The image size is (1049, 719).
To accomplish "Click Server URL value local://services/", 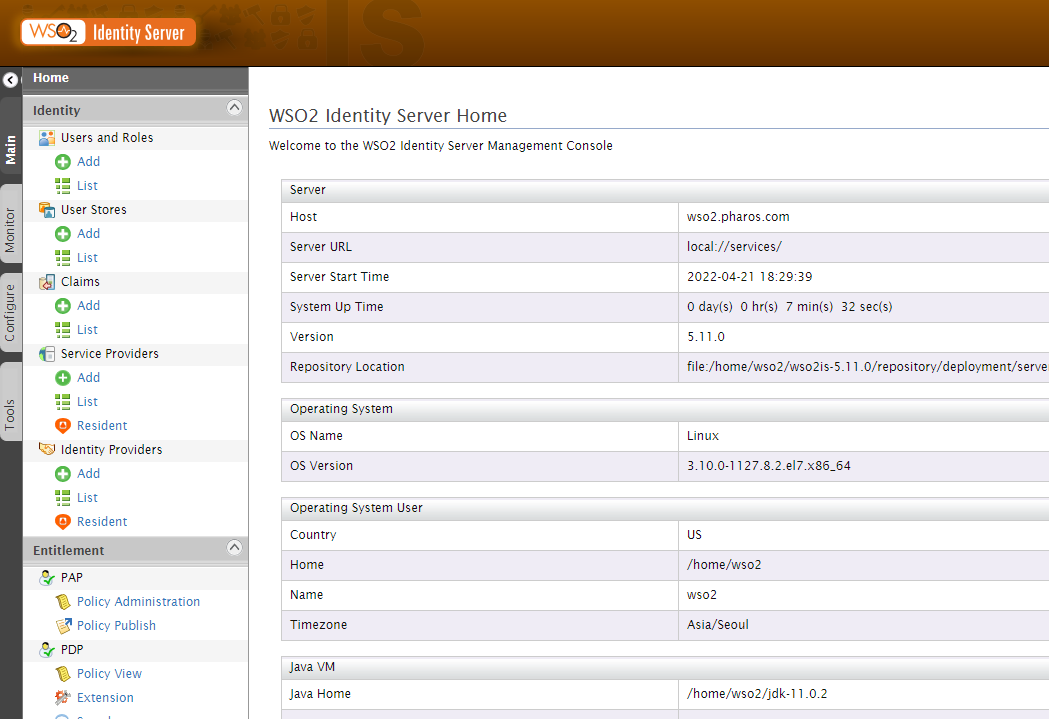I will point(734,247).
